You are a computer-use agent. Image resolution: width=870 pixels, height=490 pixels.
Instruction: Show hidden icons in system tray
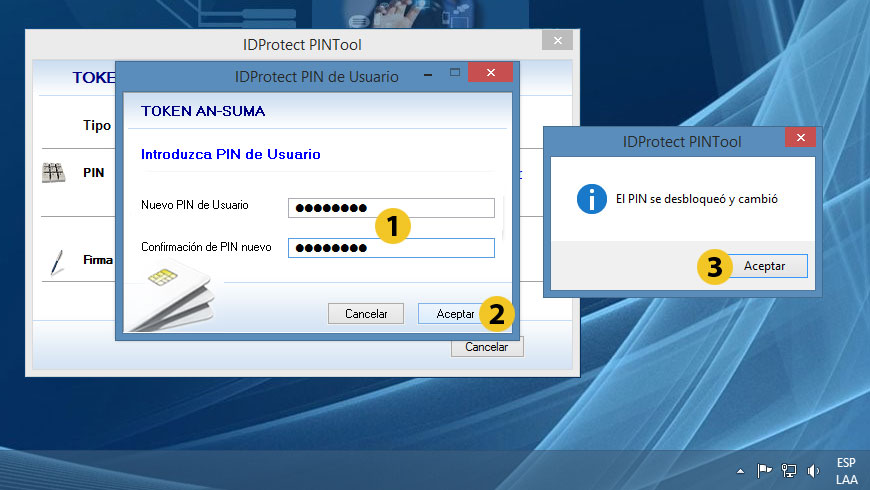click(x=740, y=471)
